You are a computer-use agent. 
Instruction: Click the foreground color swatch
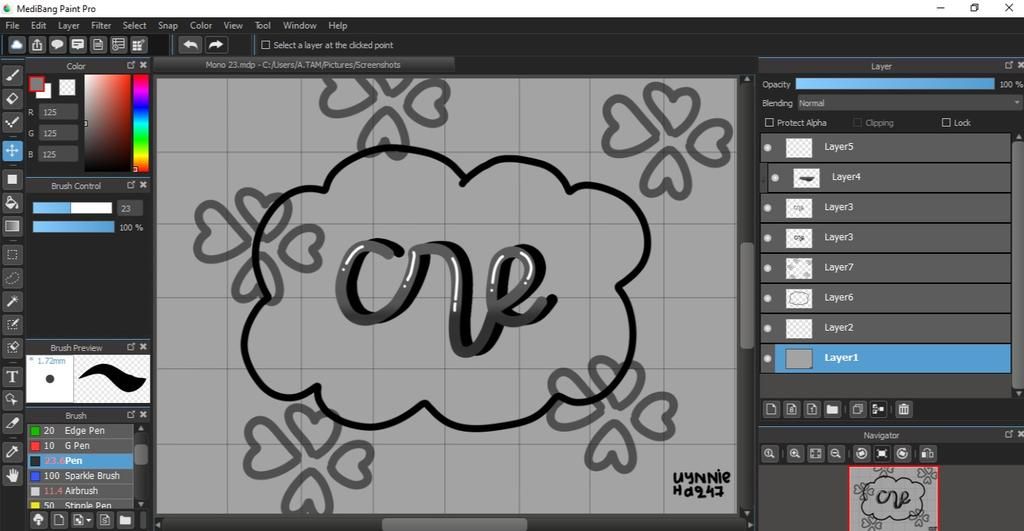coord(37,84)
